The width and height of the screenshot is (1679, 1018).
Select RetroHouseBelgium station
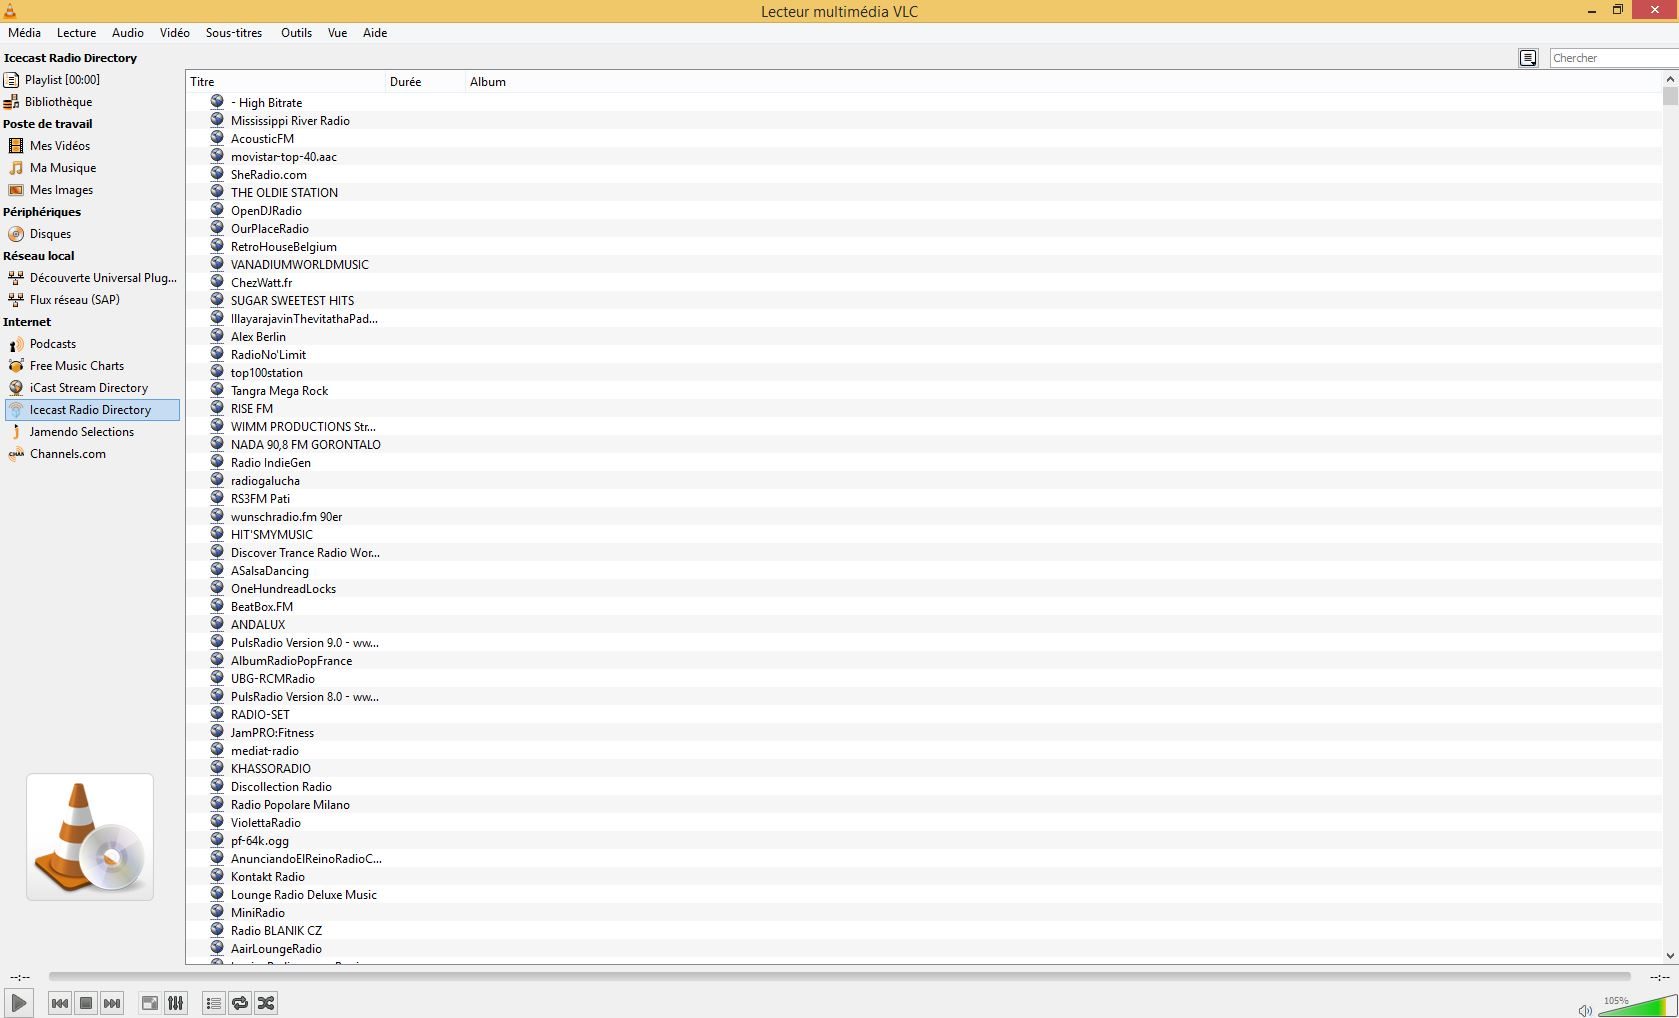pyautogui.click(x=283, y=247)
